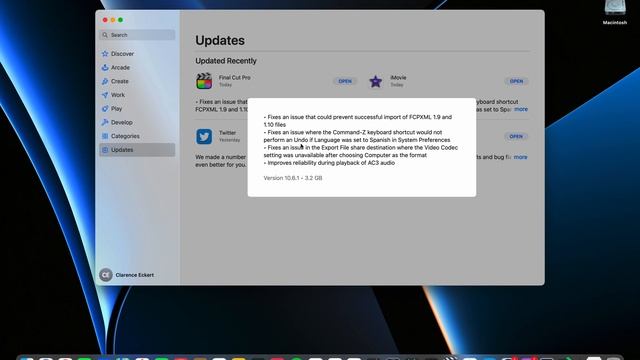Image resolution: width=640 pixels, height=360 pixels.
Task: Open the Arcade section
Action: tap(137, 68)
